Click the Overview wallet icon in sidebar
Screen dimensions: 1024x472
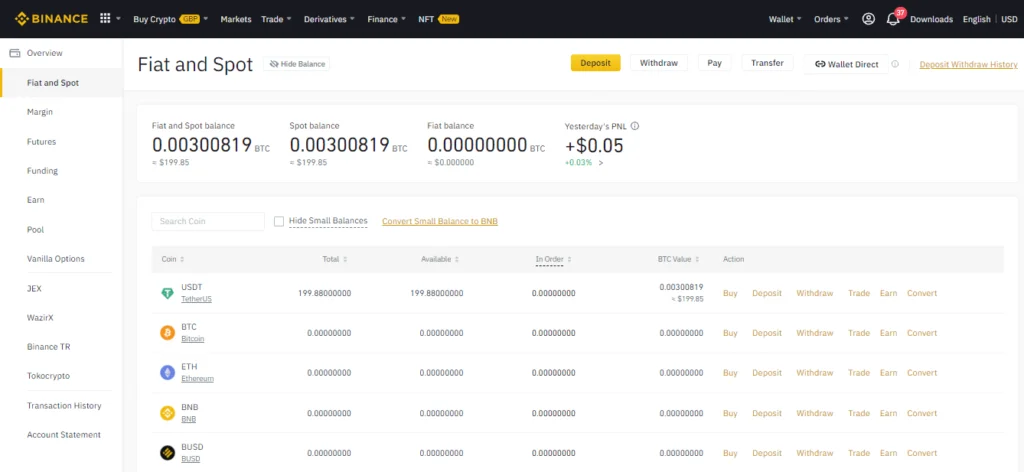pyautogui.click(x=15, y=53)
